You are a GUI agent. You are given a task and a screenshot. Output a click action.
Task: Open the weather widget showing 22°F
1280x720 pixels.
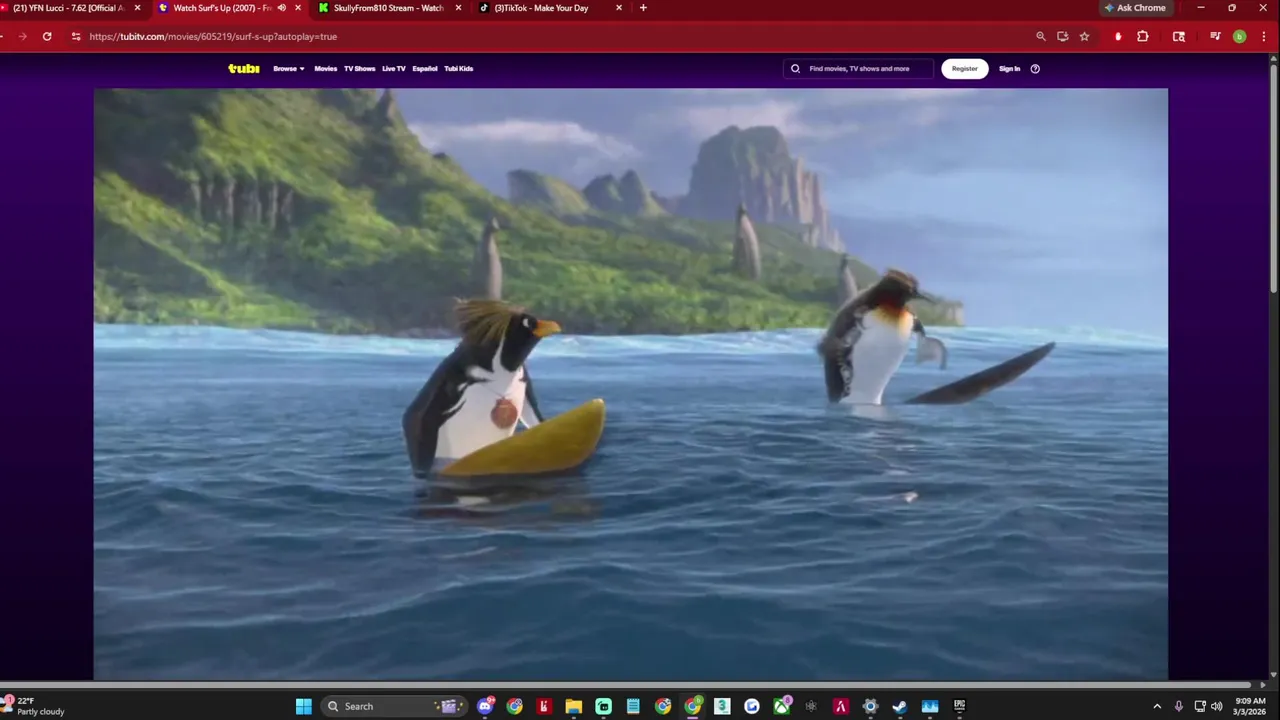click(x=34, y=706)
